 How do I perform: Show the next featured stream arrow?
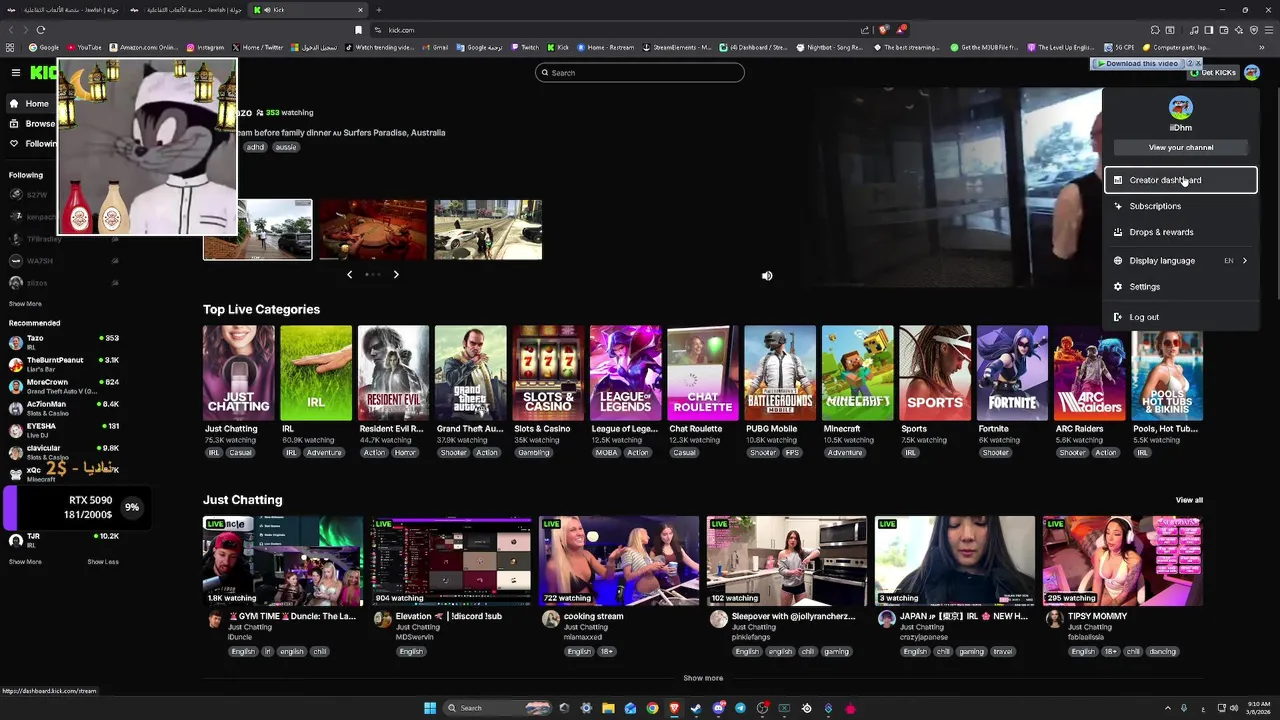tap(396, 274)
